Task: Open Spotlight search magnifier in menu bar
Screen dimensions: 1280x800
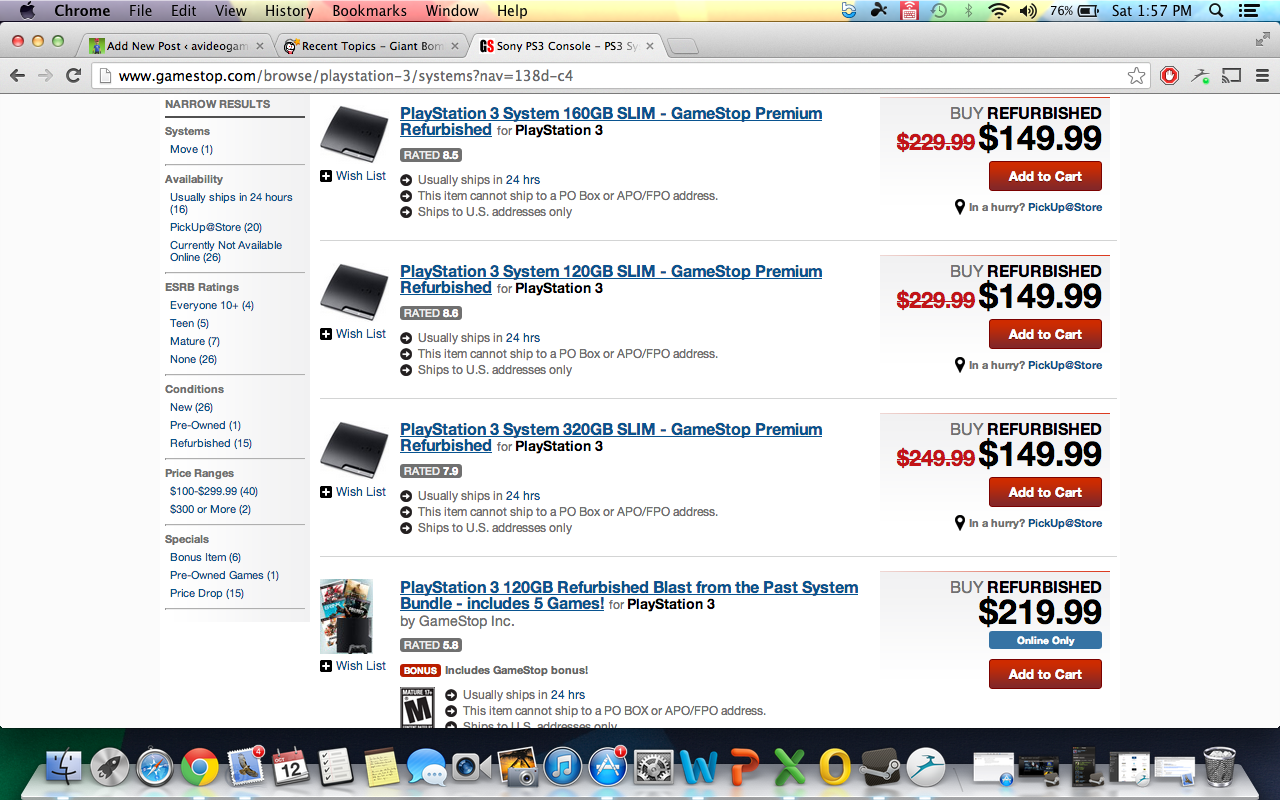Action: 1216,11
